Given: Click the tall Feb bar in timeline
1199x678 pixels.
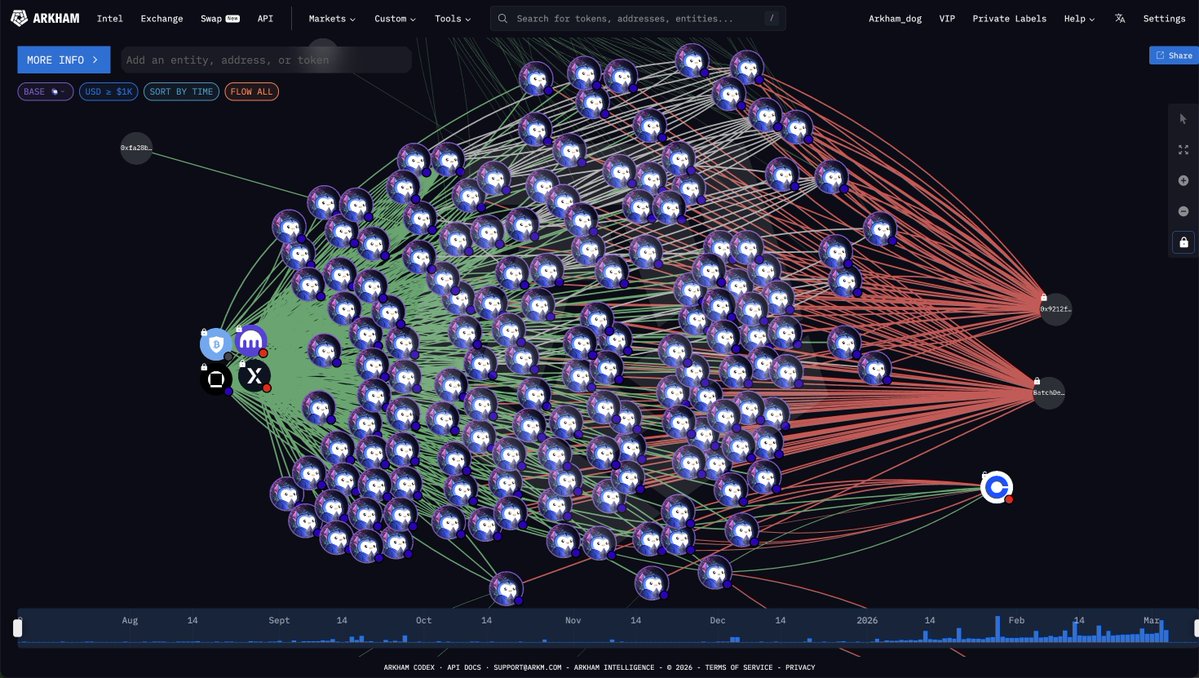Looking at the screenshot, I should 997,628.
